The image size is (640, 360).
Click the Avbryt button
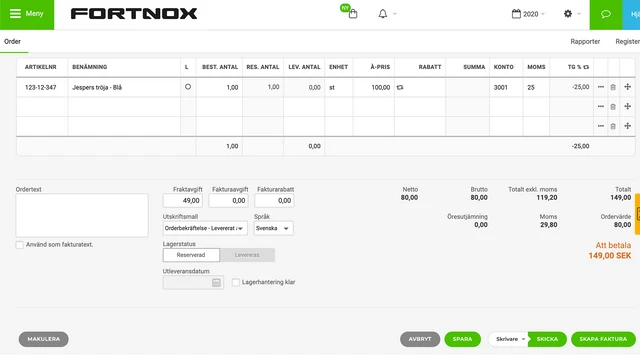420,339
